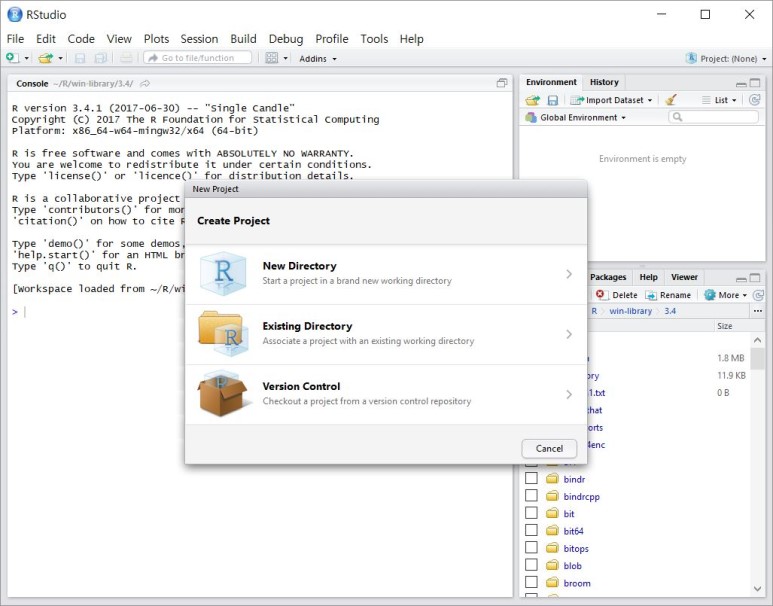This screenshot has width=773, height=606.
Task: Click the Open File folder icon
Action: point(45,58)
